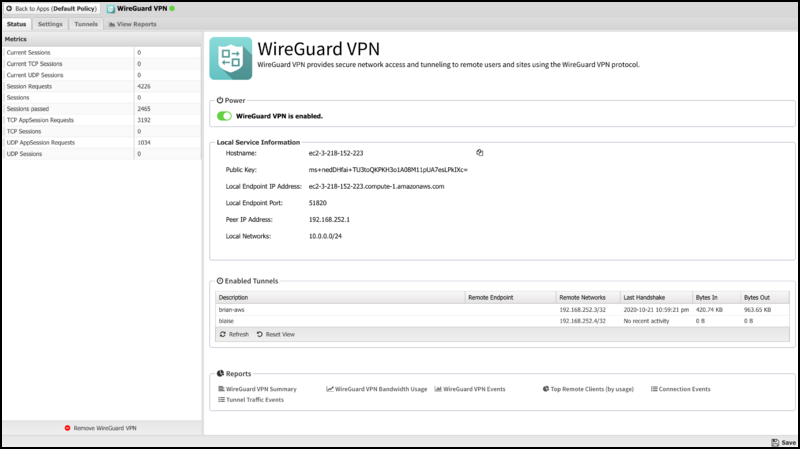Viewport: 800px width, 449px height.
Task: Open Tunnel Traffic Events report
Action: click(251, 400)
